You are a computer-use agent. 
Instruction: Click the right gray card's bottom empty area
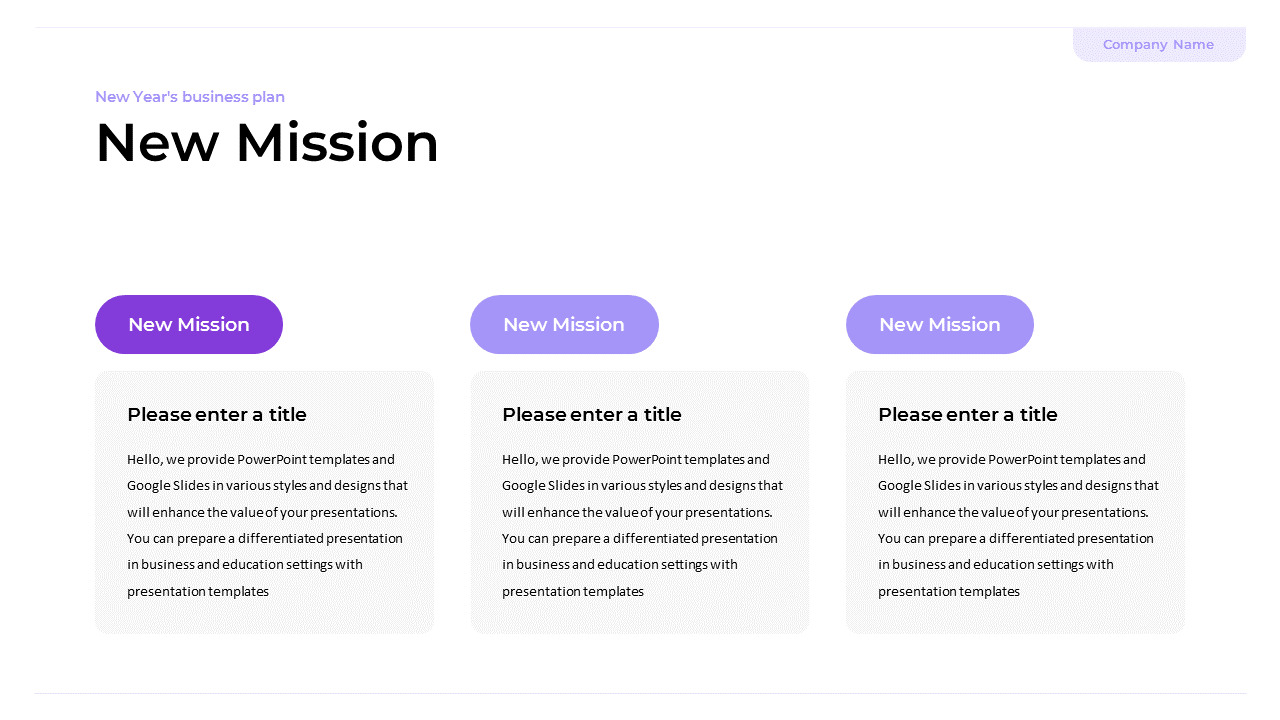[x=1015, y=618]
